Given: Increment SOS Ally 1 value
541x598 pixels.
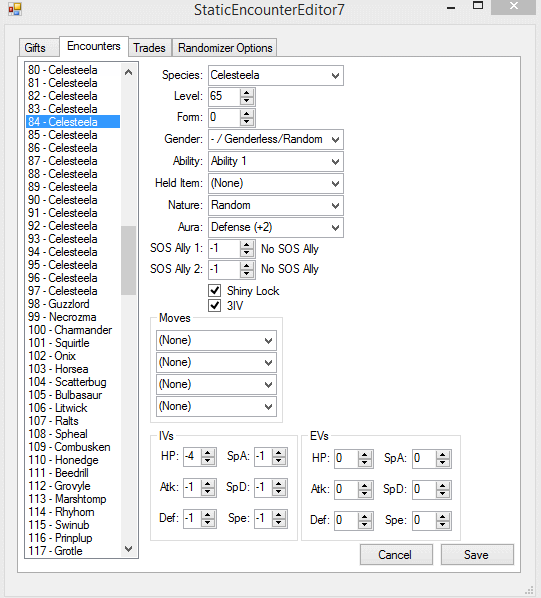Looking at the screenshot, I should (x=247, y=245).
